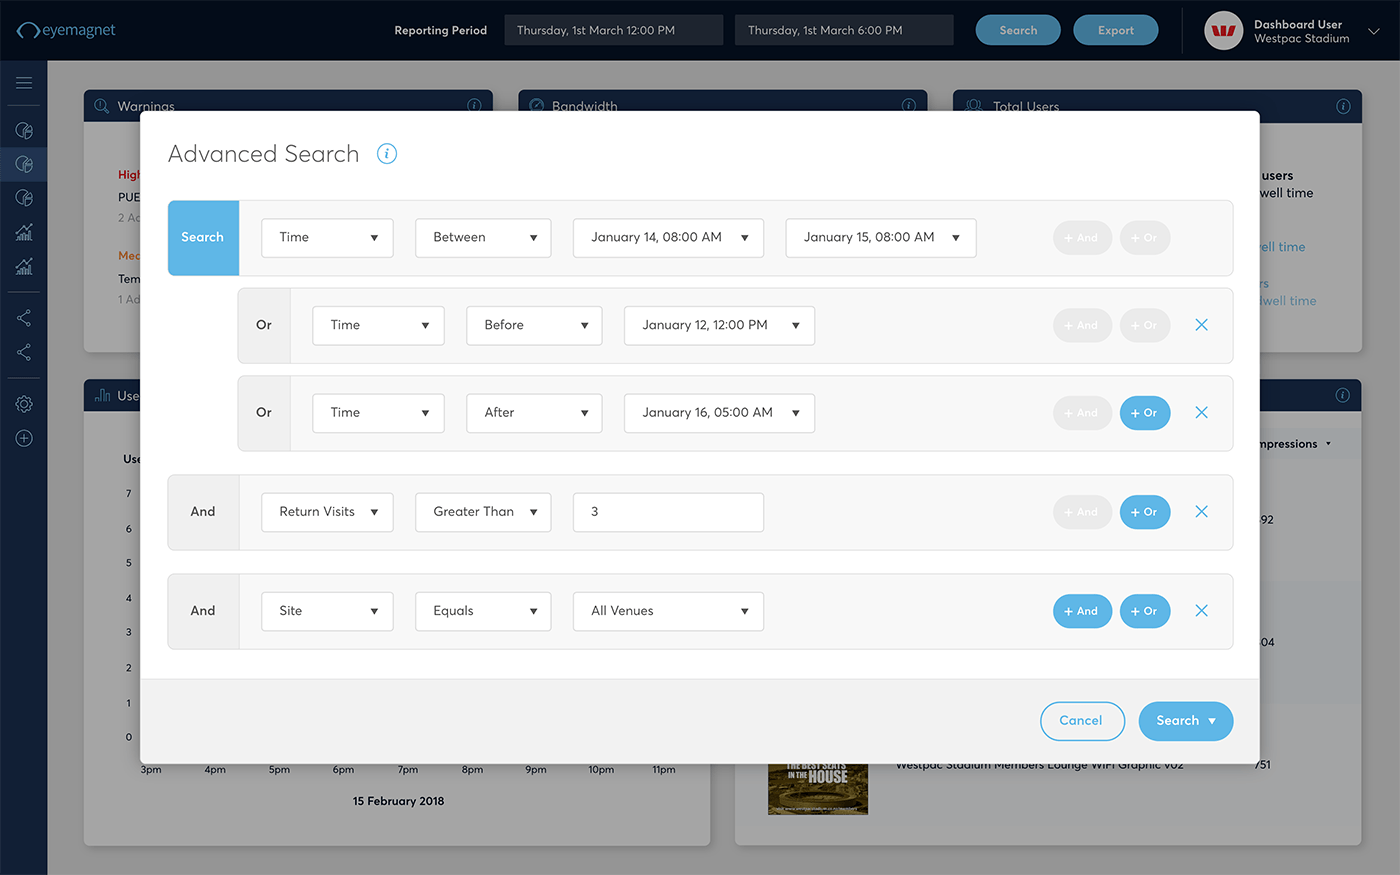
Task: Click the highlighted second pie chart sidebar icon
Action: tap(24, 164)
